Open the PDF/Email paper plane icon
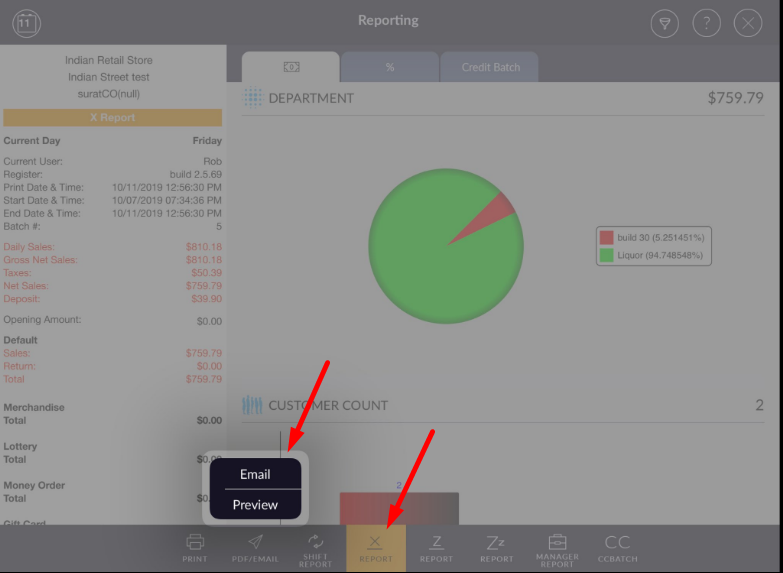Image resolution: width=783 pixels, height=573 pixels. tap(255, 547)
